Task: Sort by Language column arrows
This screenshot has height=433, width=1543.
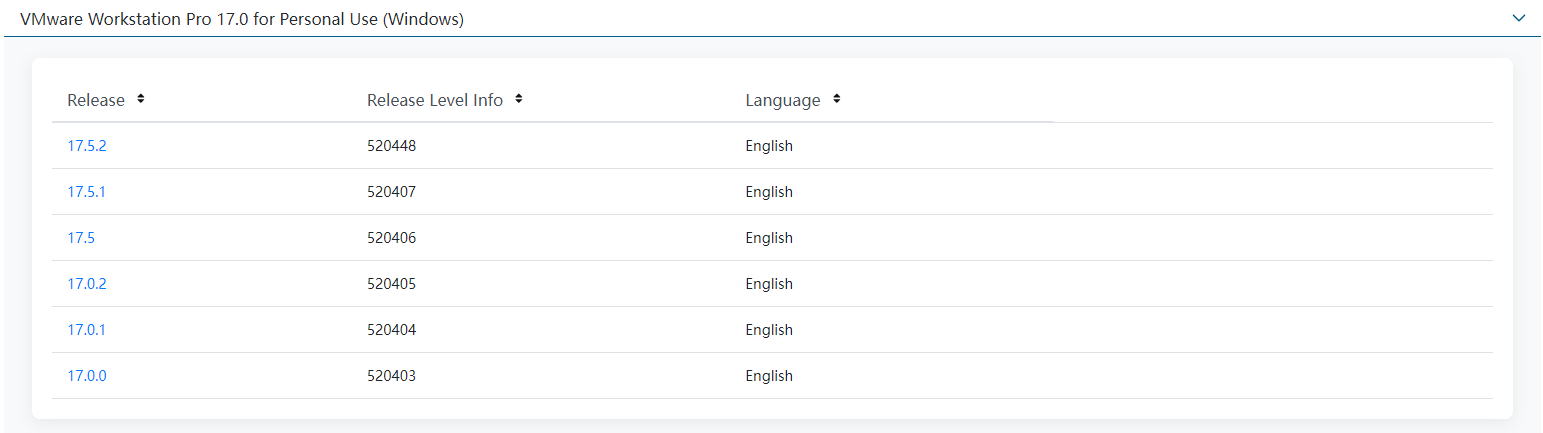Action: [x=836, y=99]
